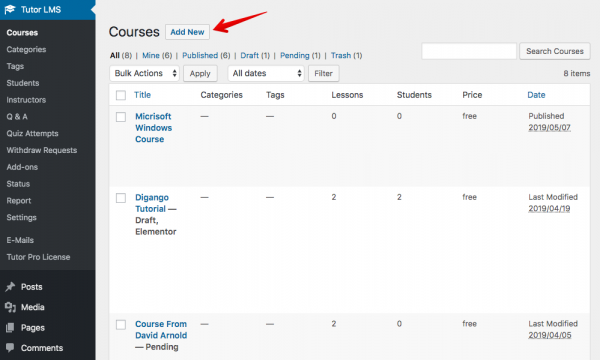This screenshot has height=360, width=600.
Task: Click the Search Courses button
Action: point(554,51)
